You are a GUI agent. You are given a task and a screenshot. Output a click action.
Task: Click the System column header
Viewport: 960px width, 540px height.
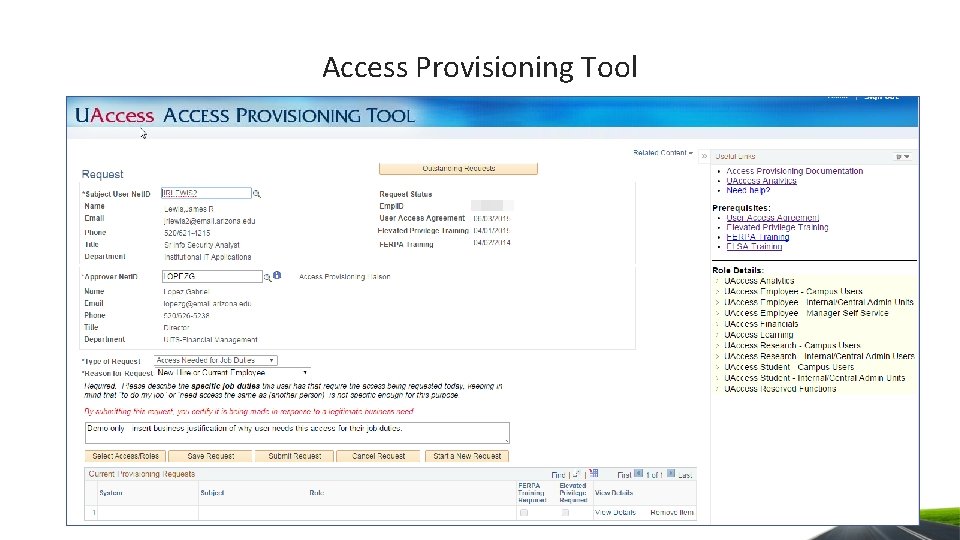(111, 493)
